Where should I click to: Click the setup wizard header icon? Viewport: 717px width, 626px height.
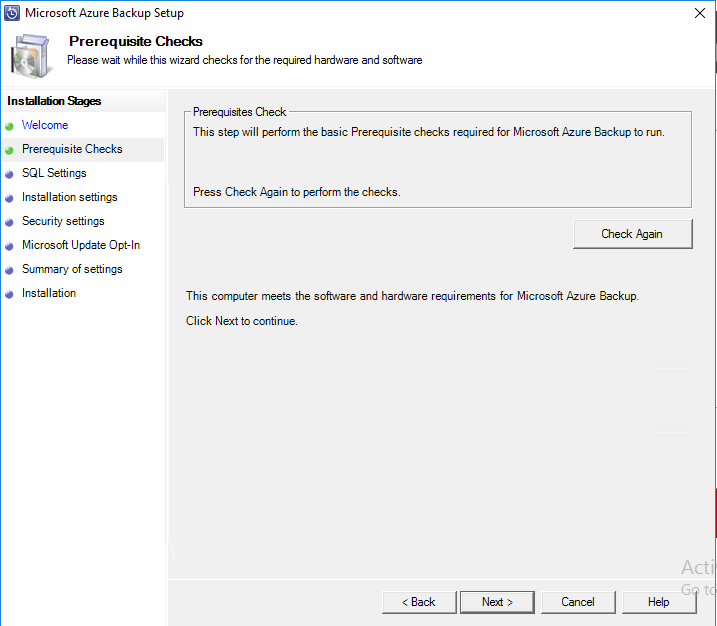pyautogui.click(x=32, y=55)
